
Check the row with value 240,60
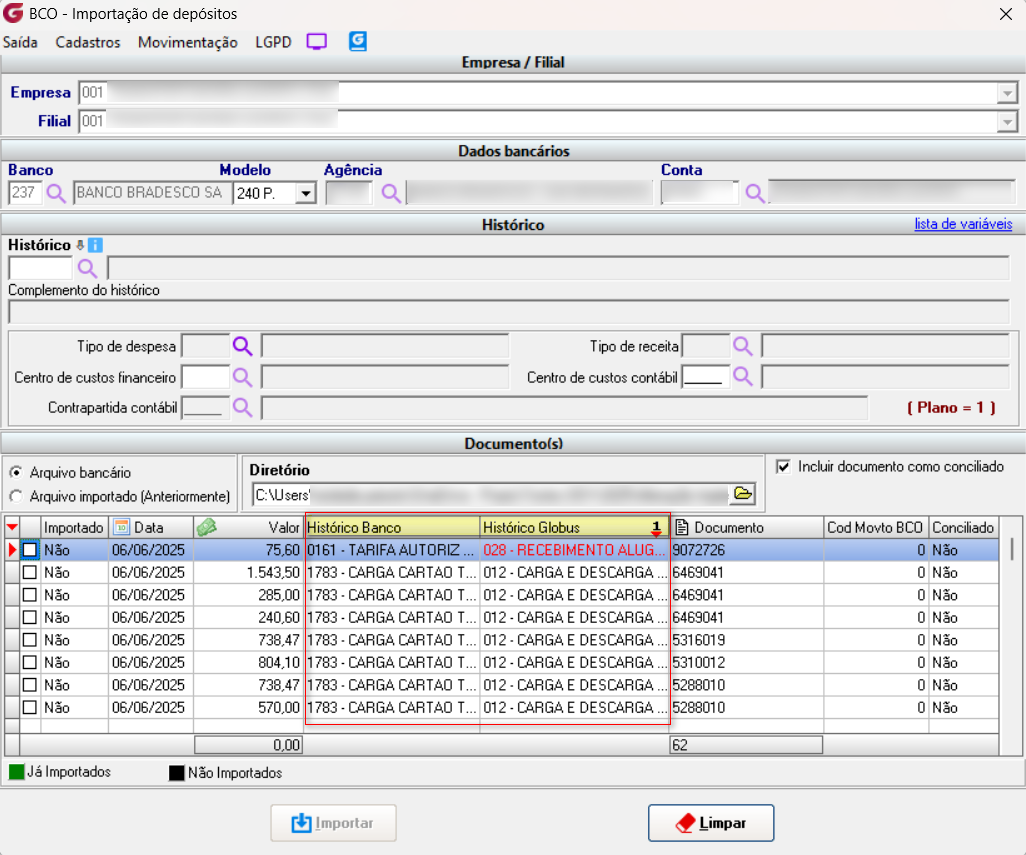[29, 617]
